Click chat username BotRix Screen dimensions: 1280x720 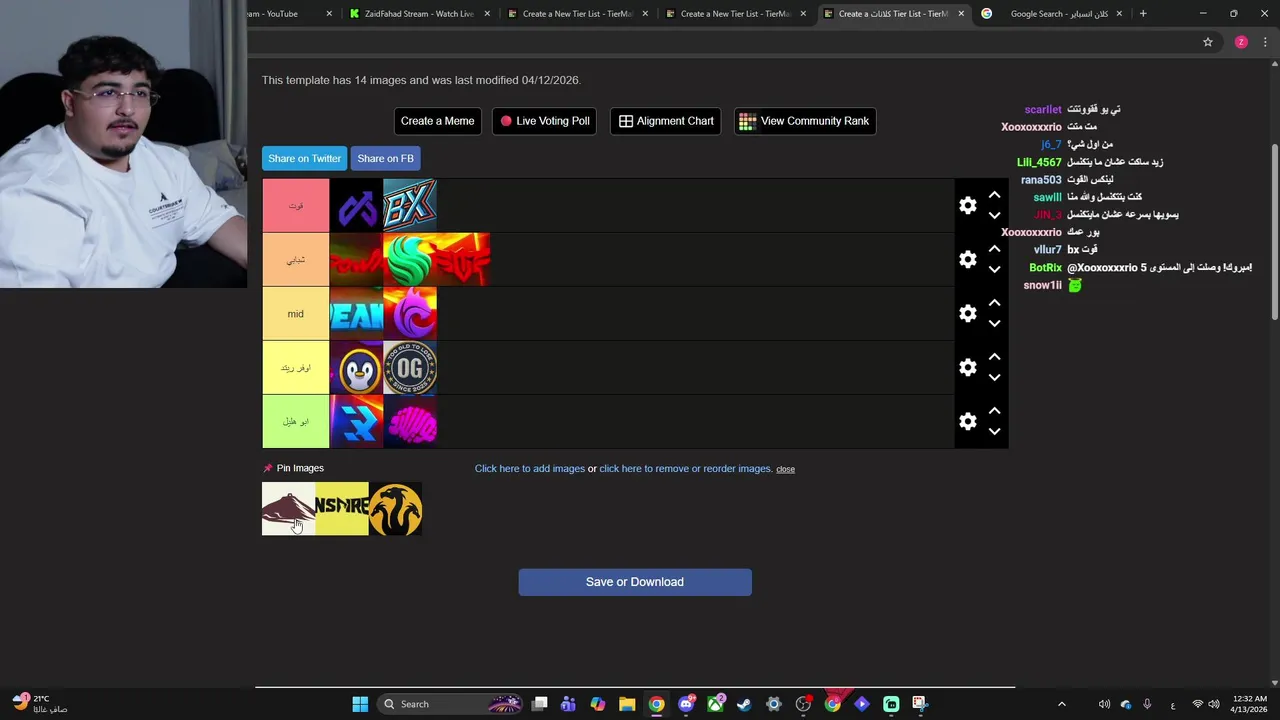pyautogui.click(x=1045, y=268)
